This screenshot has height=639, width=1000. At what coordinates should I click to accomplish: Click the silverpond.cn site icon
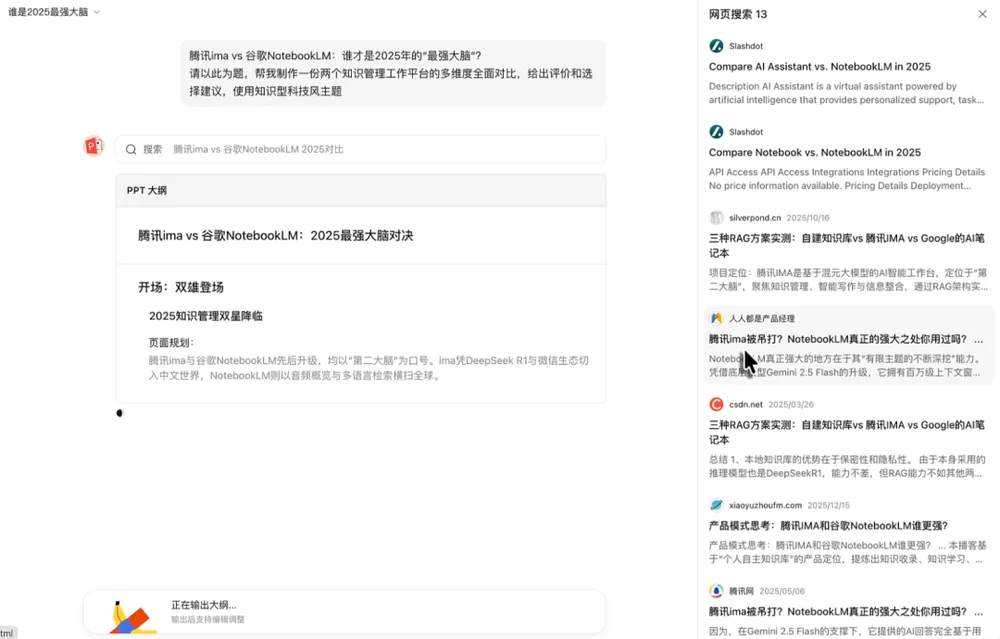point(716,217)
